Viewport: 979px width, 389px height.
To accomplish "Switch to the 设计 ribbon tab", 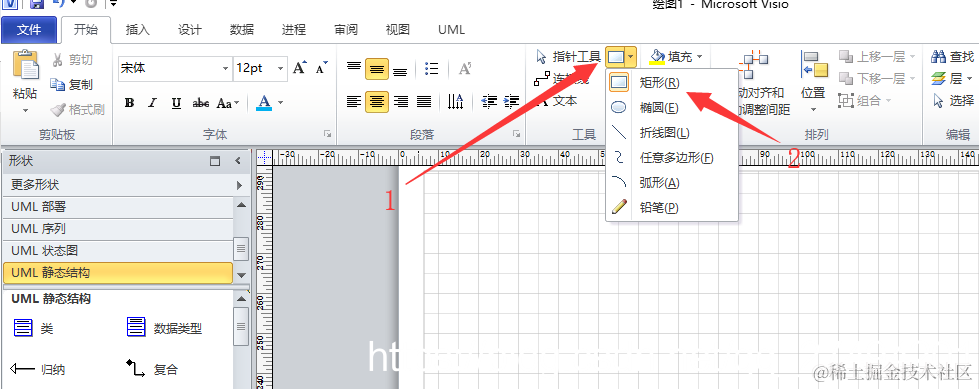I will tap(189, 29).
